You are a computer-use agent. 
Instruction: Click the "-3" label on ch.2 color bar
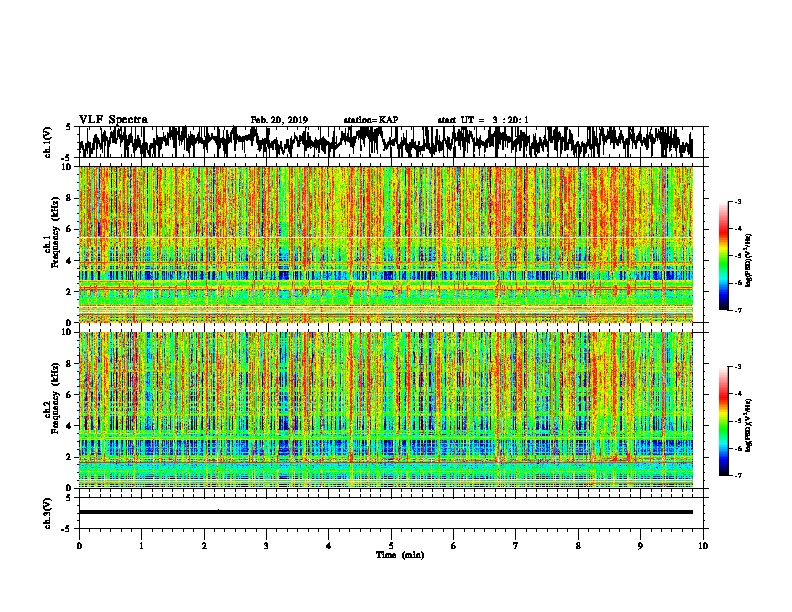(x=737, y=367)
